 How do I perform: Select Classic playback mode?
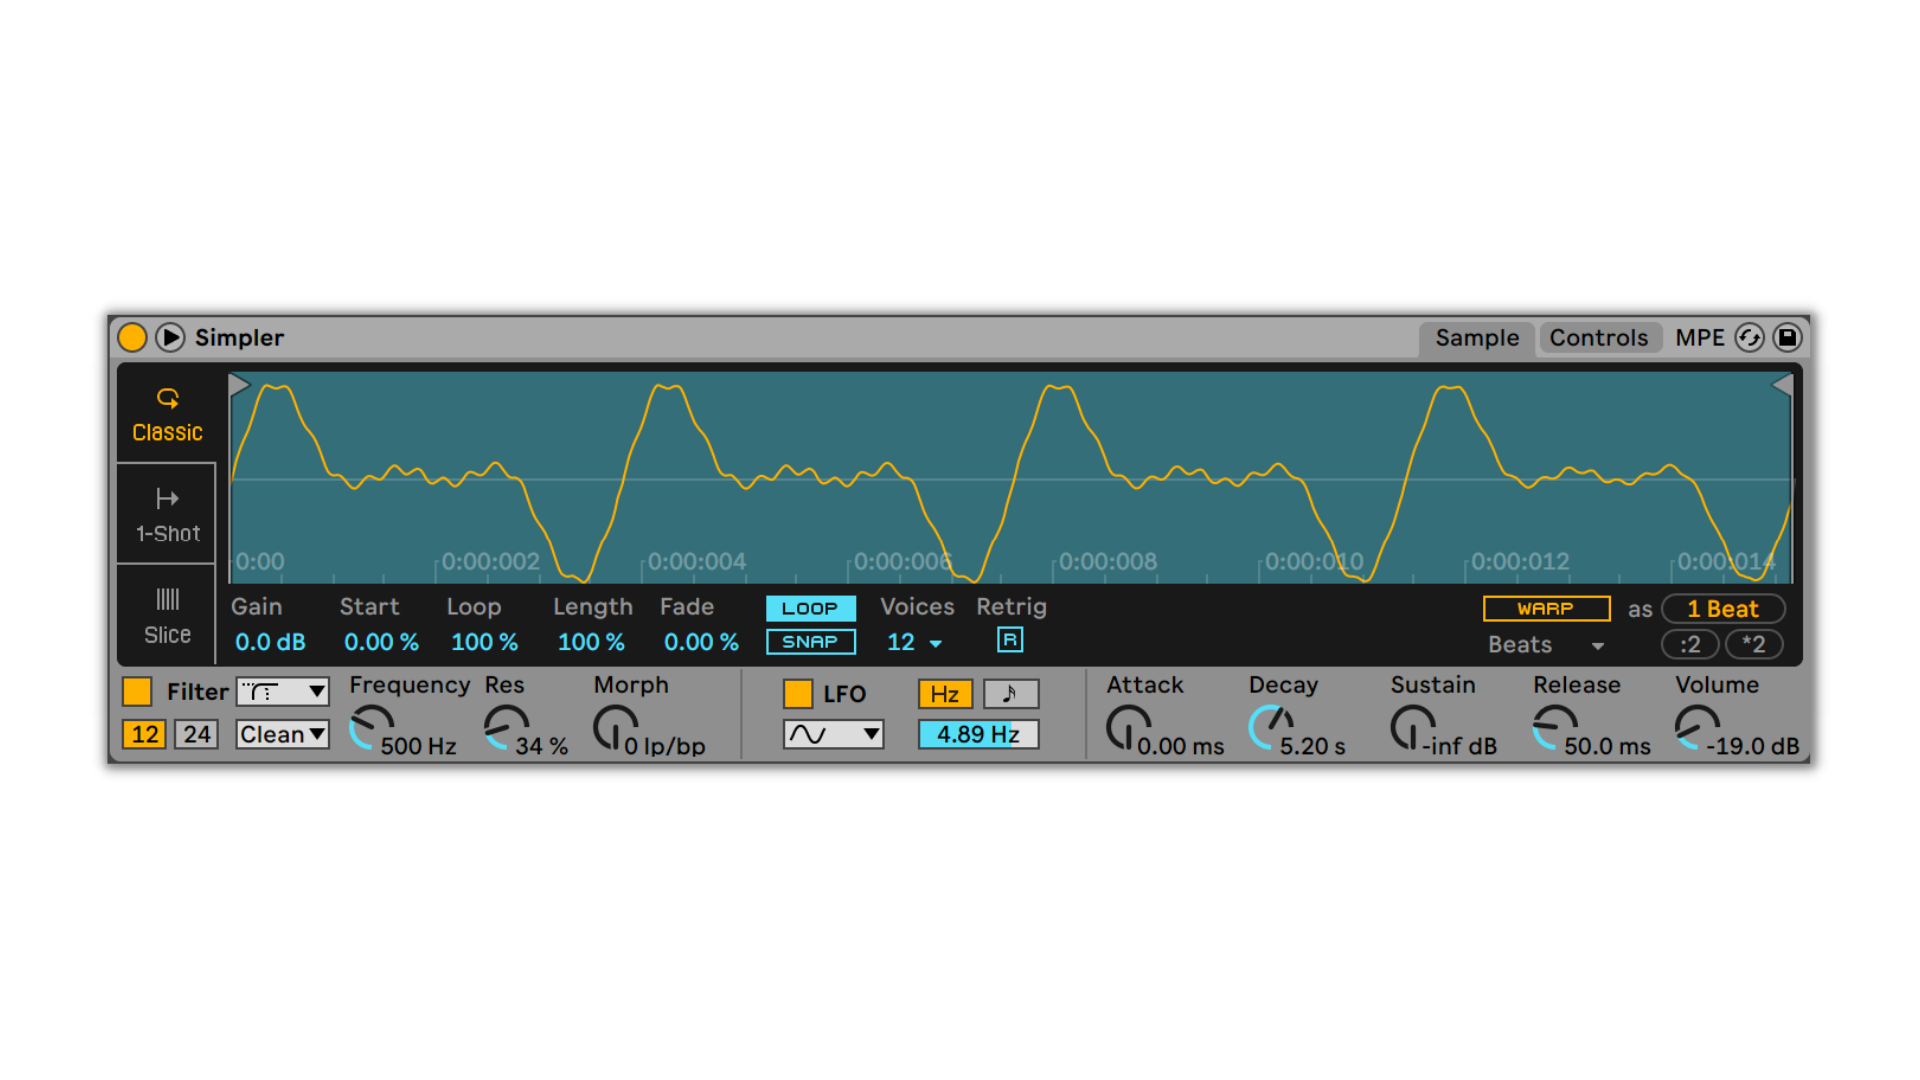(x=167, y=416)
